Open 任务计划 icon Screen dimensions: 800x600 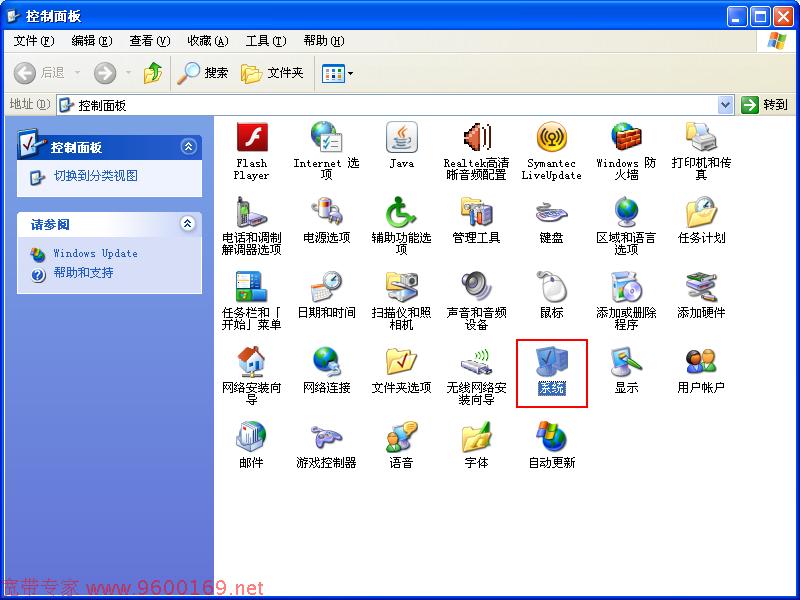click(x=701, y=220)
